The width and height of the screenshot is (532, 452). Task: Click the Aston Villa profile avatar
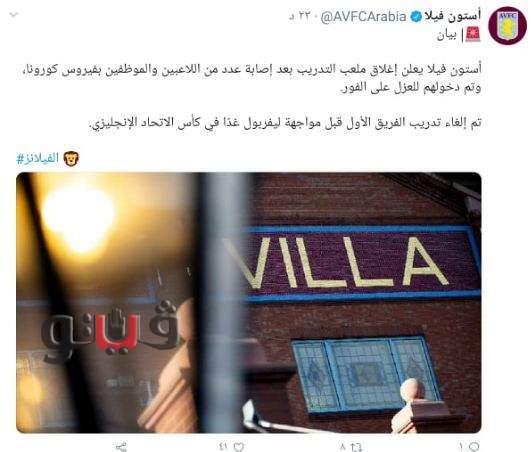click(x=508, y=25)
